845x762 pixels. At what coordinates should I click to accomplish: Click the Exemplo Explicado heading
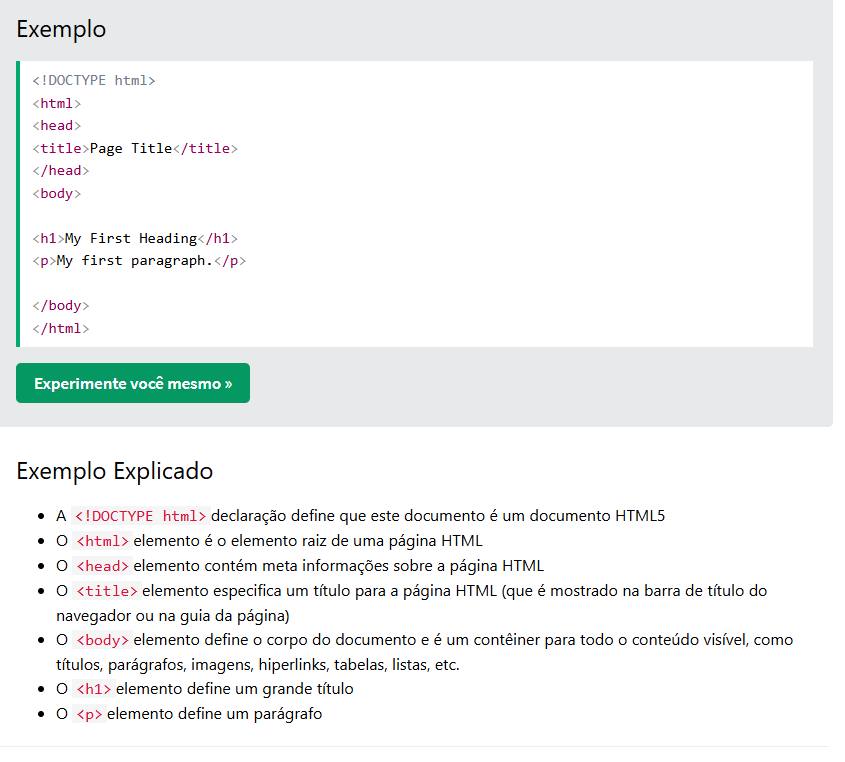click(x=114, y=471)
